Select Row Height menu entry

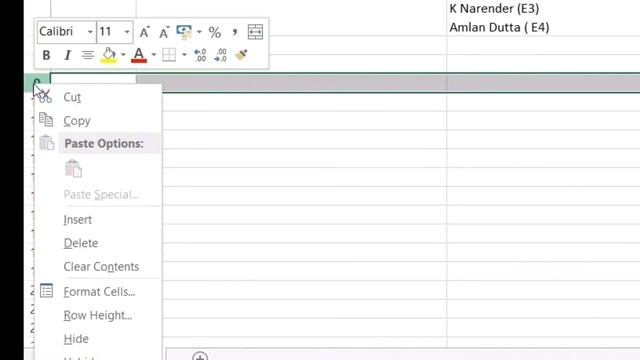coord(98,315)
